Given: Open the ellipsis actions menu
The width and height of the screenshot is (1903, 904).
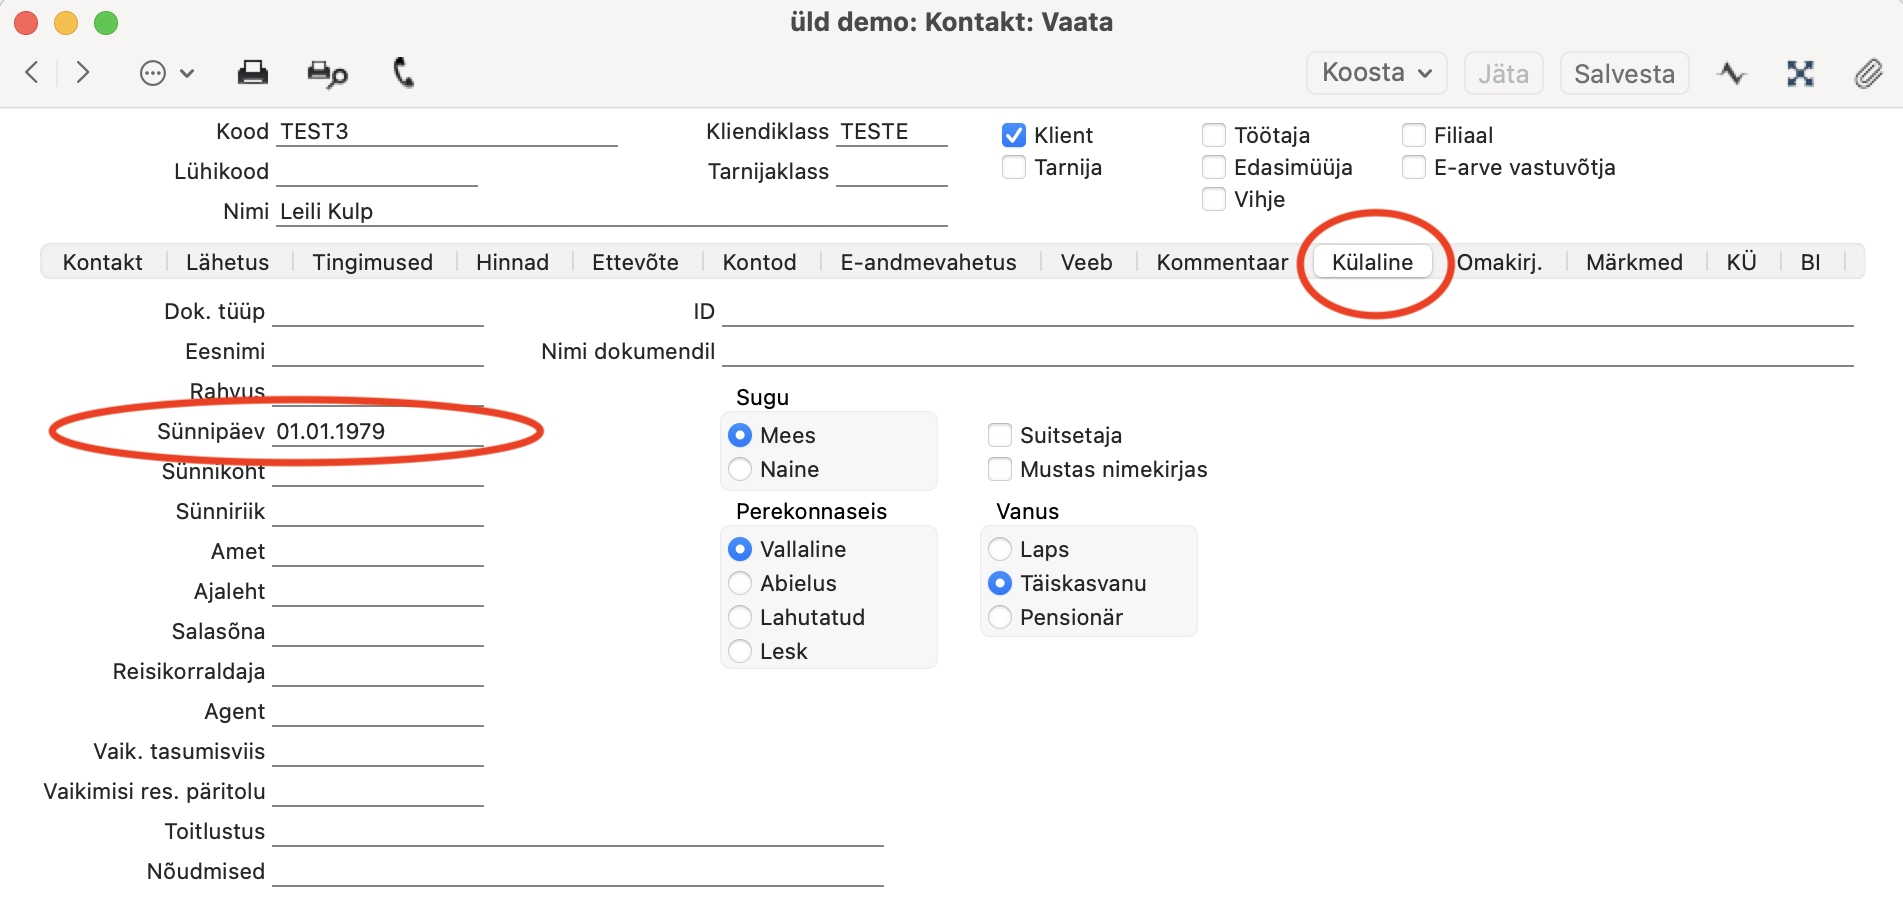Looking at the screenshot, I should pyautogui.click(x=166, y=73).
